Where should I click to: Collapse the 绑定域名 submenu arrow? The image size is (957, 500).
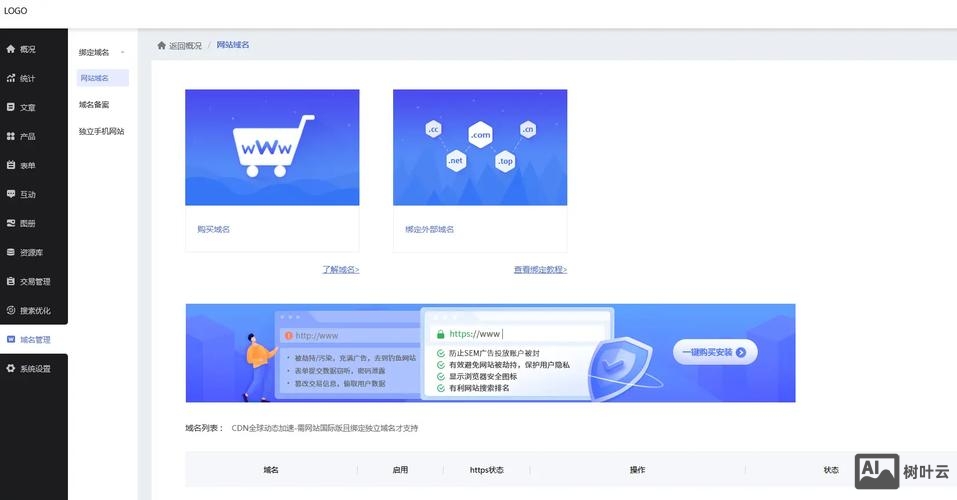click(x=122, y=52)
